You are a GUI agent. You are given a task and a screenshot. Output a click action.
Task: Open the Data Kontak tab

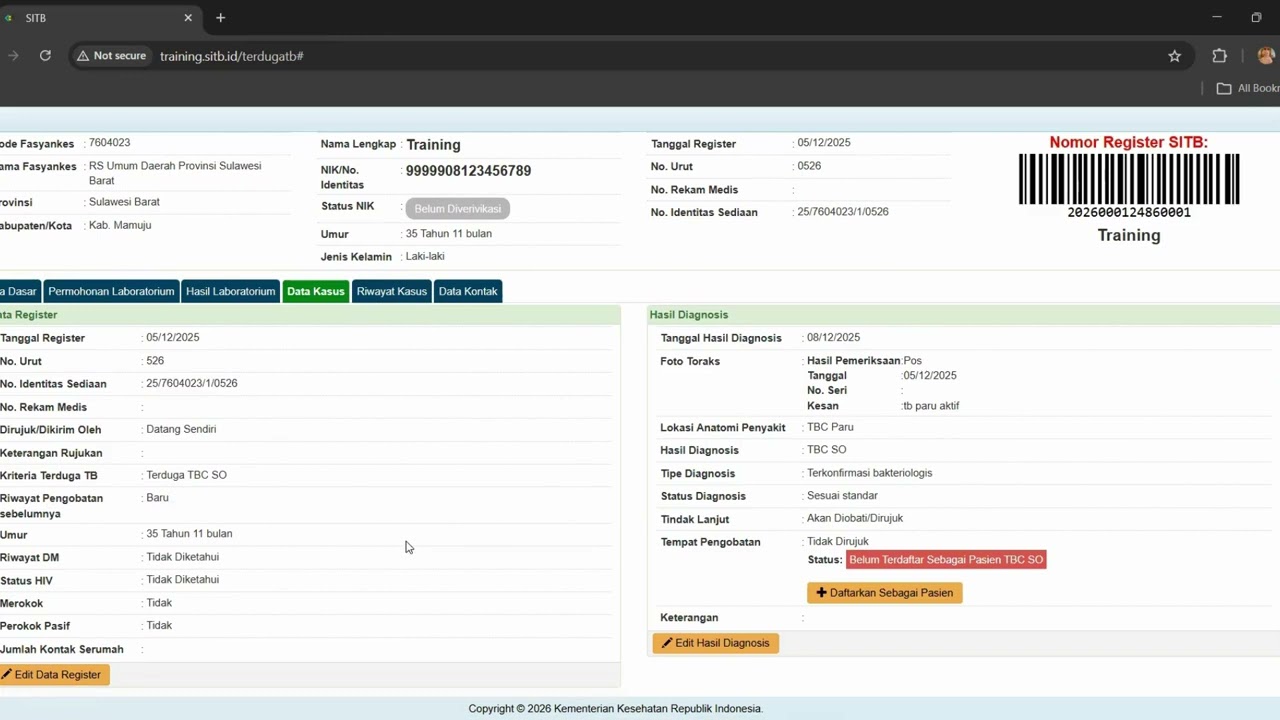[468, 291]
